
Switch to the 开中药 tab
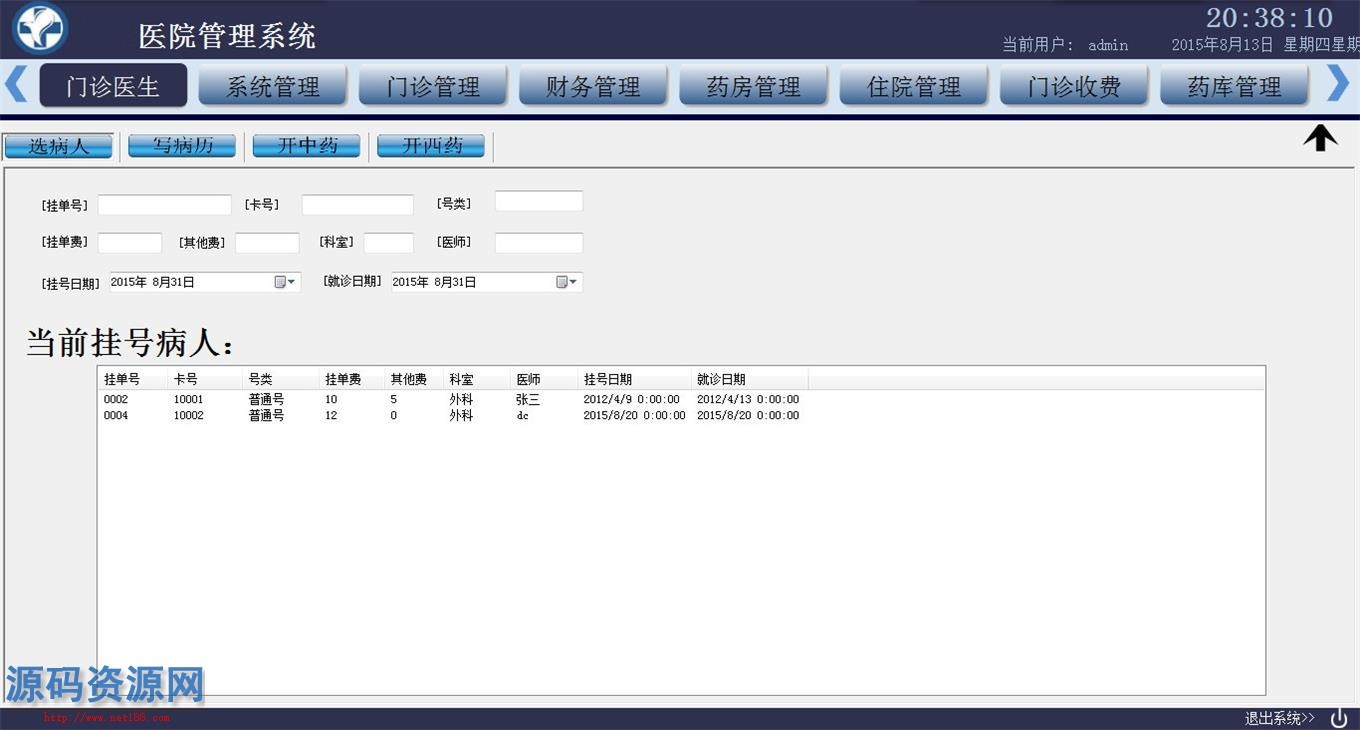click(306, 146)
